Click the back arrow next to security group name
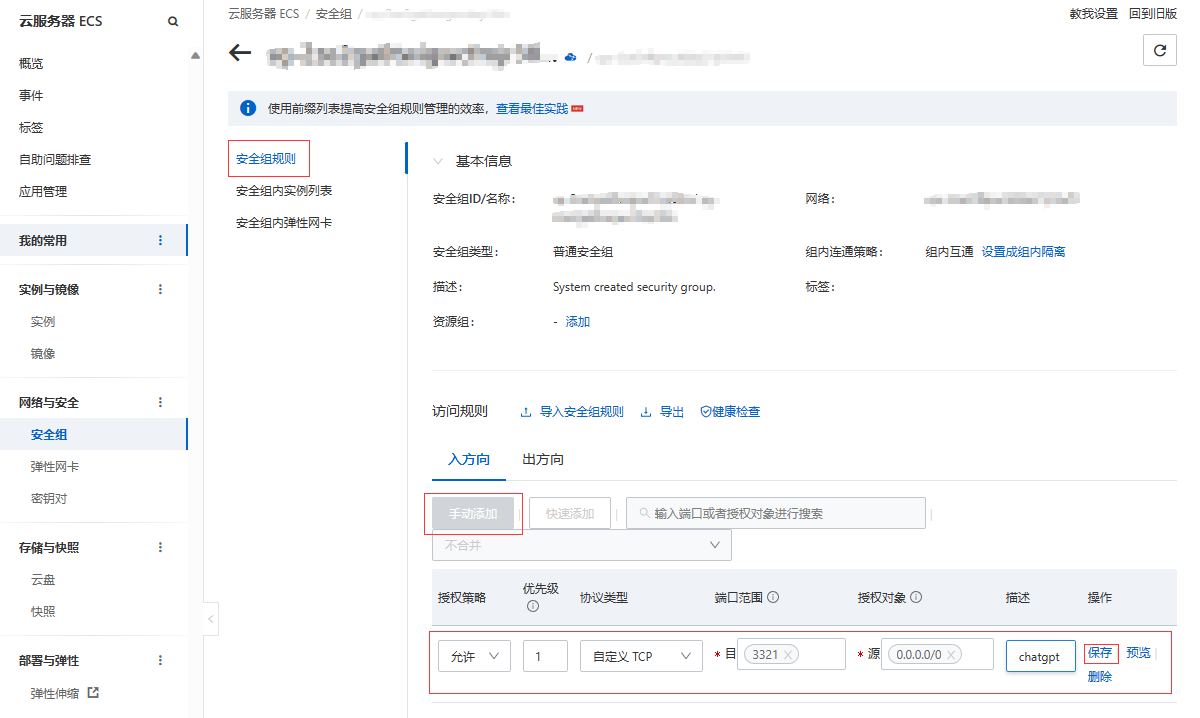Viewport: 1200px width, 718px height. 240,53
